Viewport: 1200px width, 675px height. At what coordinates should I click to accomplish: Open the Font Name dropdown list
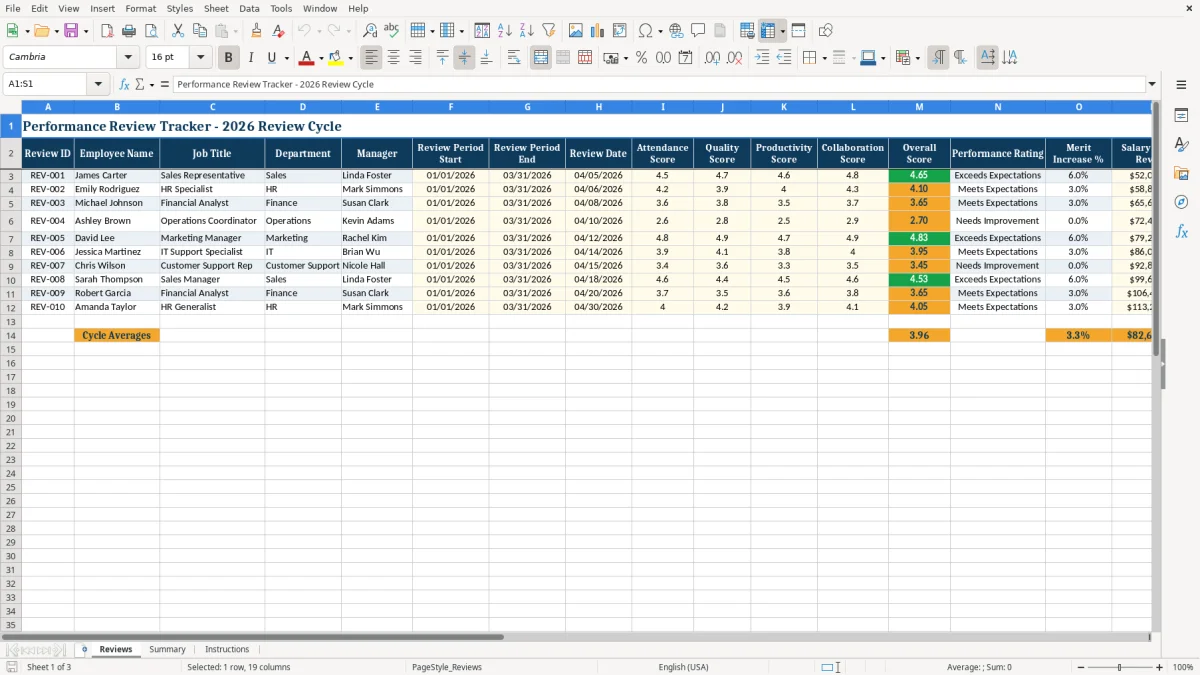coord(127,58)
